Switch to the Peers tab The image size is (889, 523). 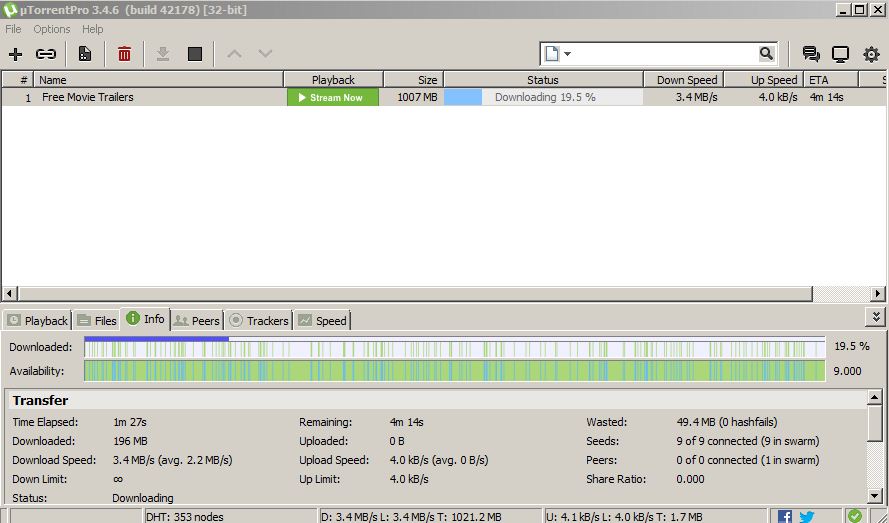tap(197, 320)
